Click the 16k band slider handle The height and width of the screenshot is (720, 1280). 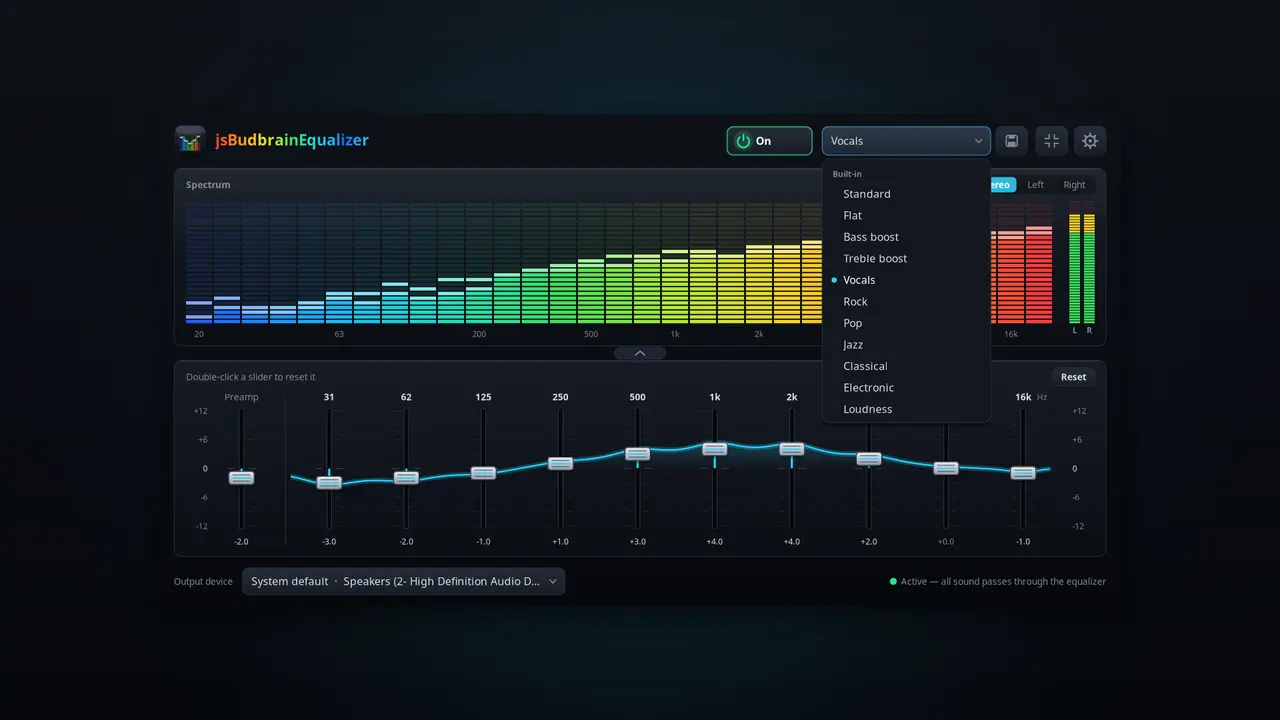pyautogui.click(x=1023, y=473)
